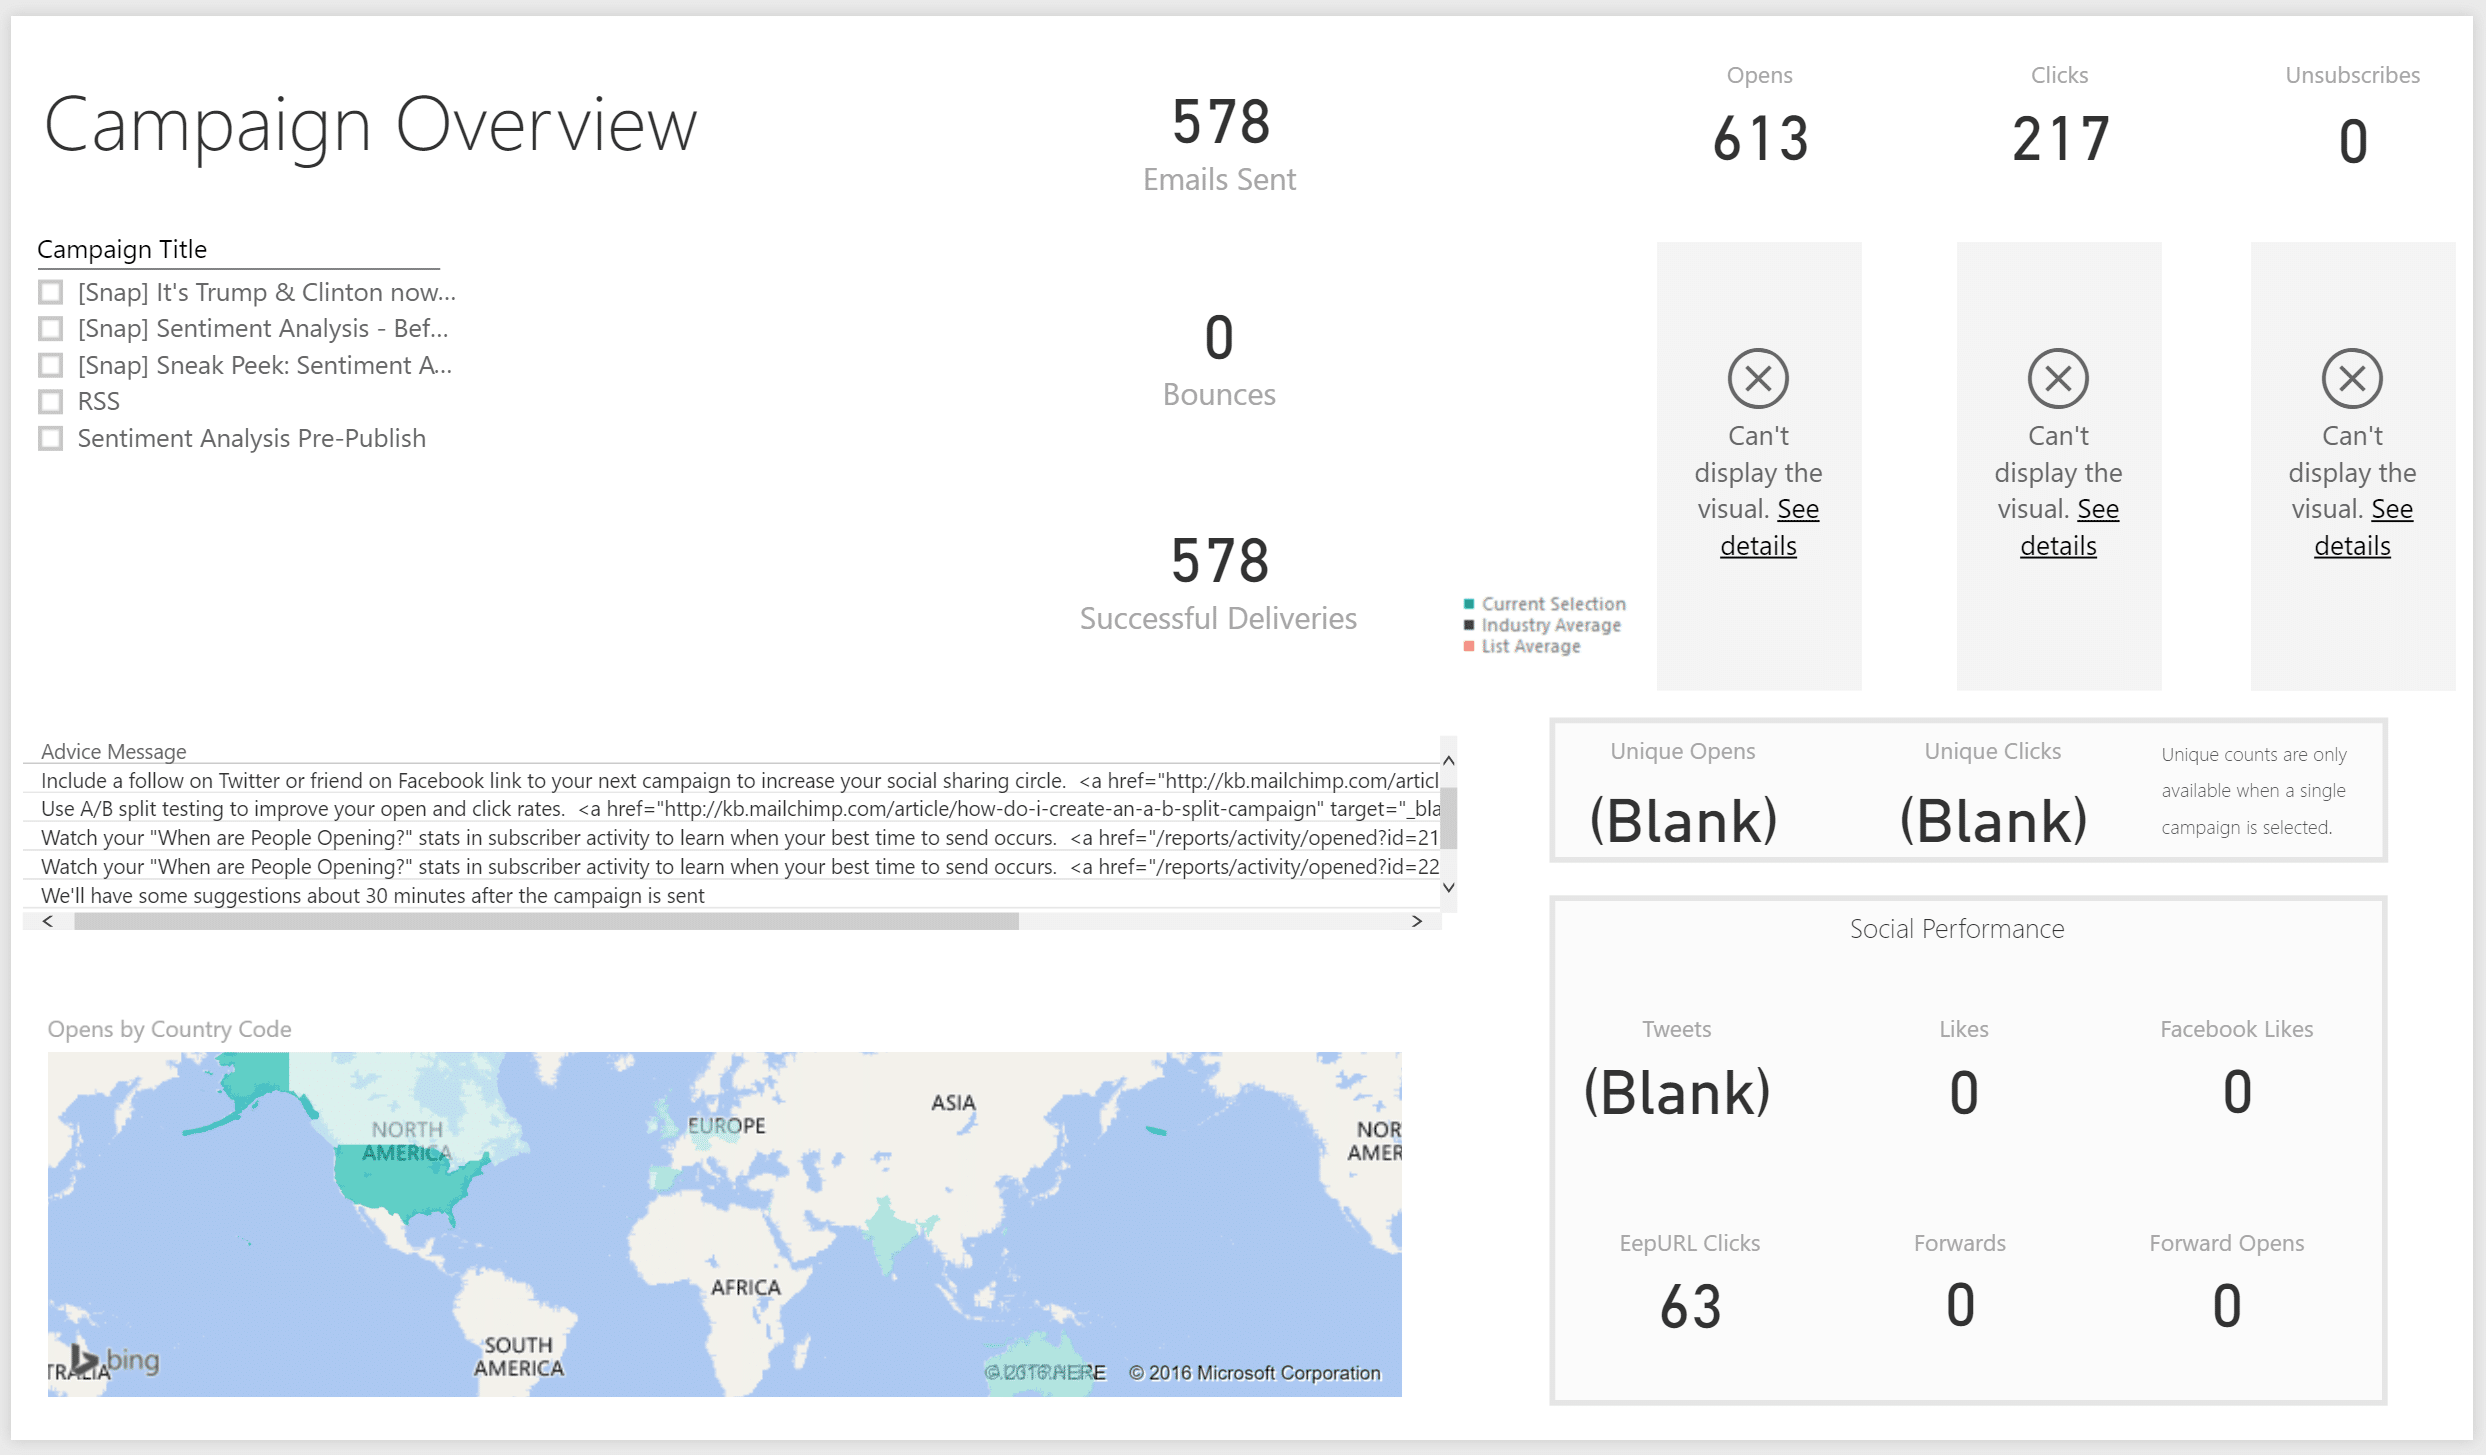Click advice table scroll up arrow
The width and height of the screenshot is (2486, 1455).
click(1447, 760)
